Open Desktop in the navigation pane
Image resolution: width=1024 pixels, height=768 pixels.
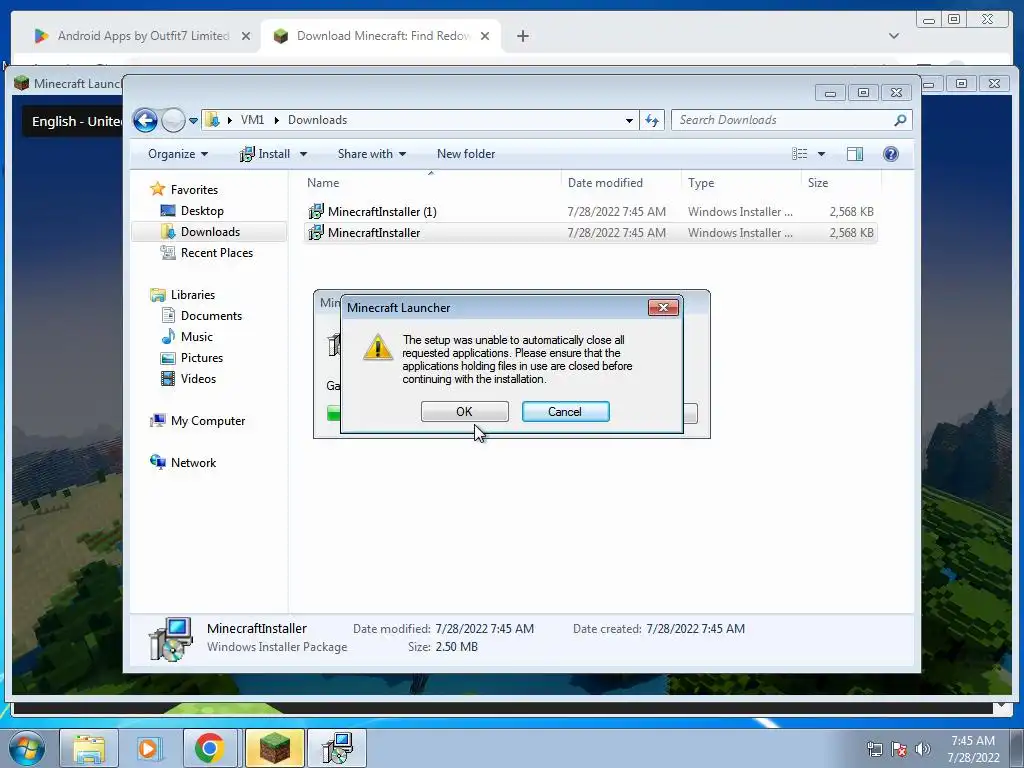192,211
